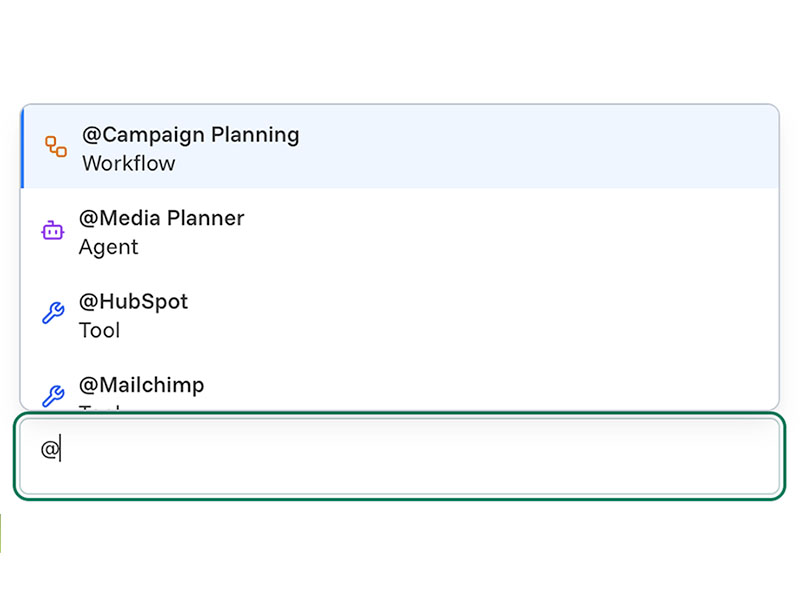The width and height of the screenshot is (800, 600).
Task: Click the "Agent" label under Media Planner
Action: point(108,247)
